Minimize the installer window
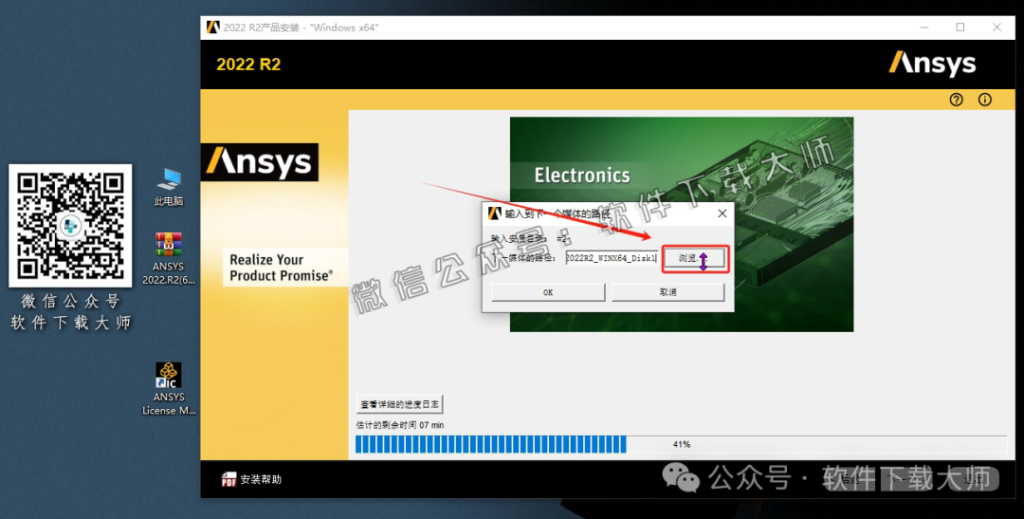The height and width of the screenshot is (519, 1024). tap(924, 27)
